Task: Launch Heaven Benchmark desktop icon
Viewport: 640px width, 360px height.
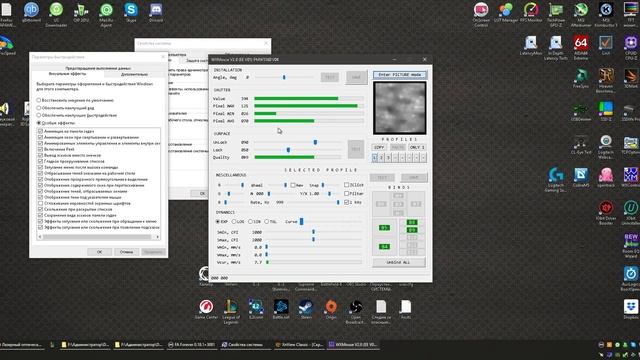Action: pyautogui.click(x=606, y=81)
